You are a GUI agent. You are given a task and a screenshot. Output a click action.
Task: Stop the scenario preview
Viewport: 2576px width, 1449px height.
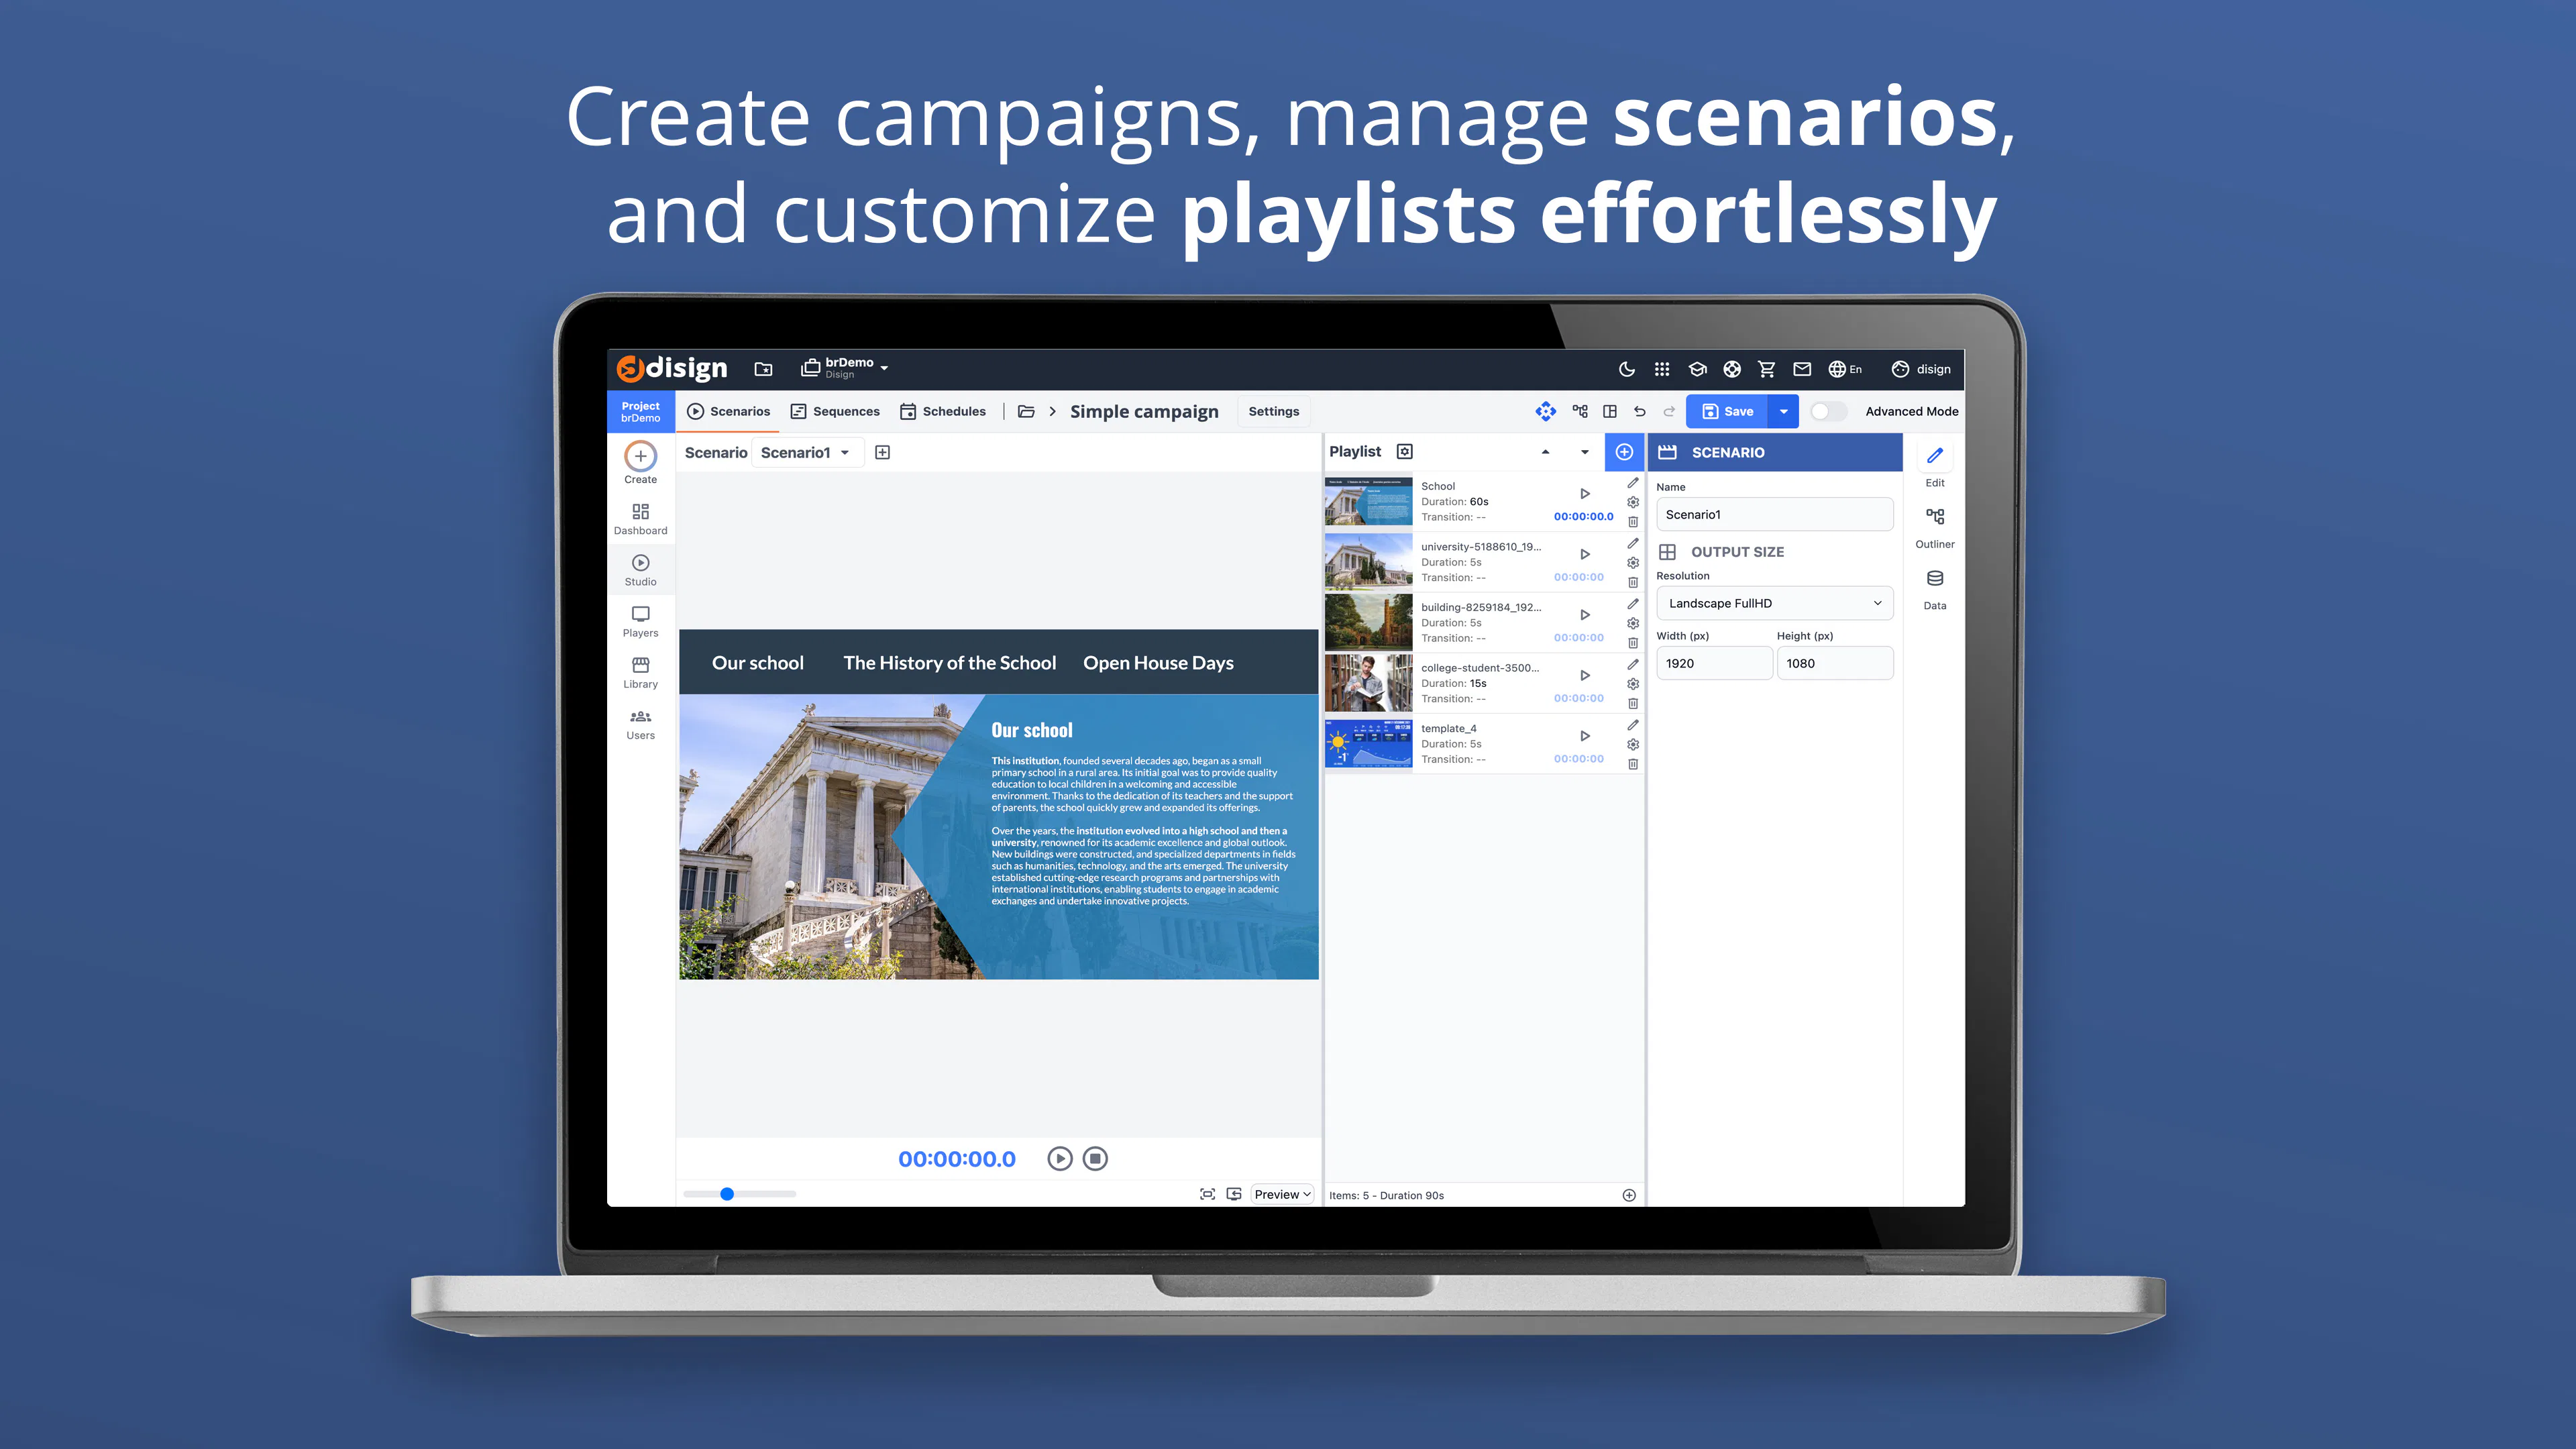[1095, 1158]
